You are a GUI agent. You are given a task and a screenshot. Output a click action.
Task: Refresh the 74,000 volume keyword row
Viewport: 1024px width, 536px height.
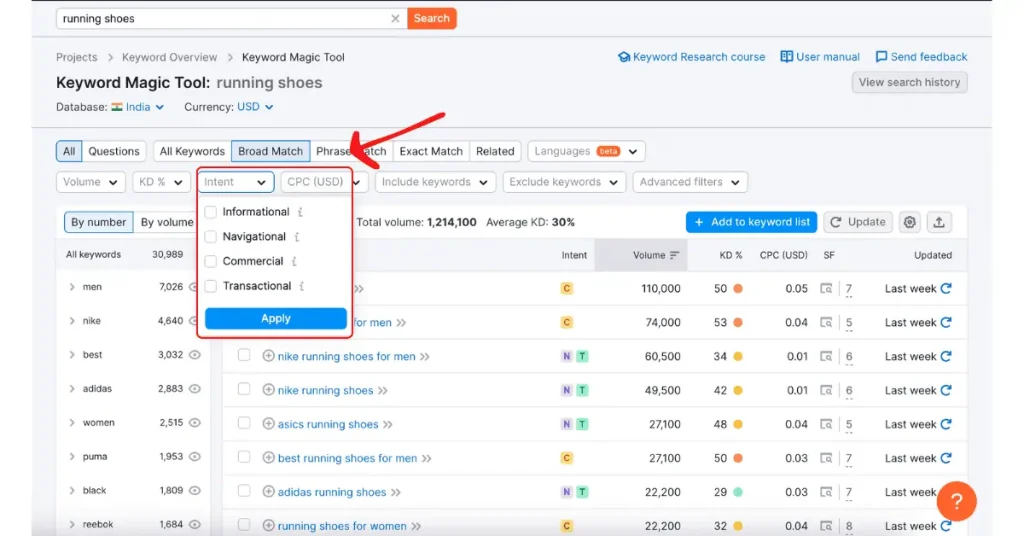point(946,323)
